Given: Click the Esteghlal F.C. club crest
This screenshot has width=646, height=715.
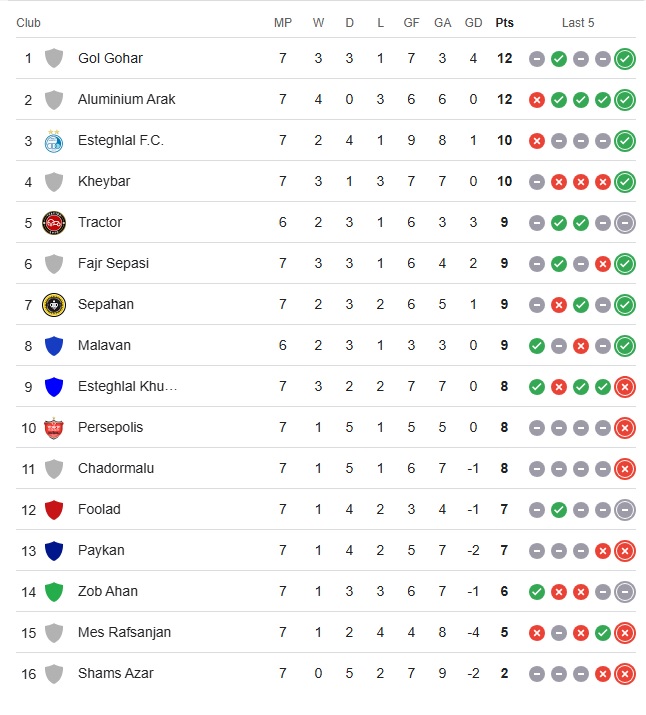Looking at the screenshot, I should tap(54, 141).
